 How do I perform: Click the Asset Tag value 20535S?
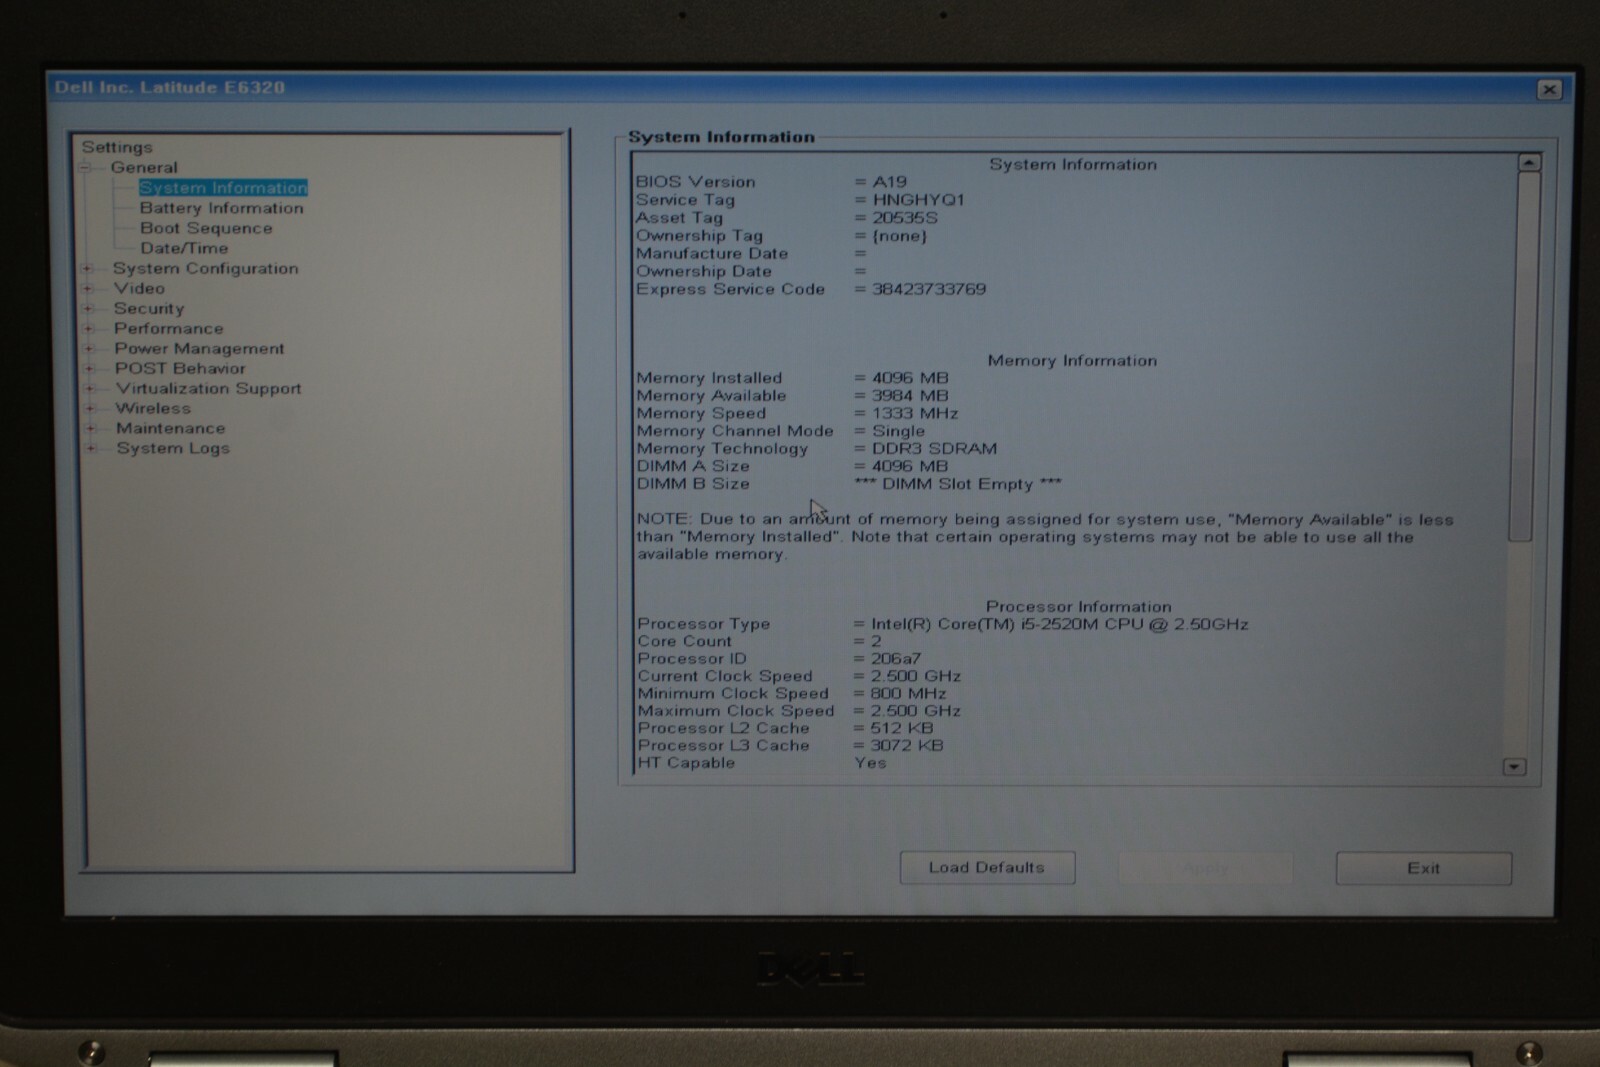(x=905, y=218)
